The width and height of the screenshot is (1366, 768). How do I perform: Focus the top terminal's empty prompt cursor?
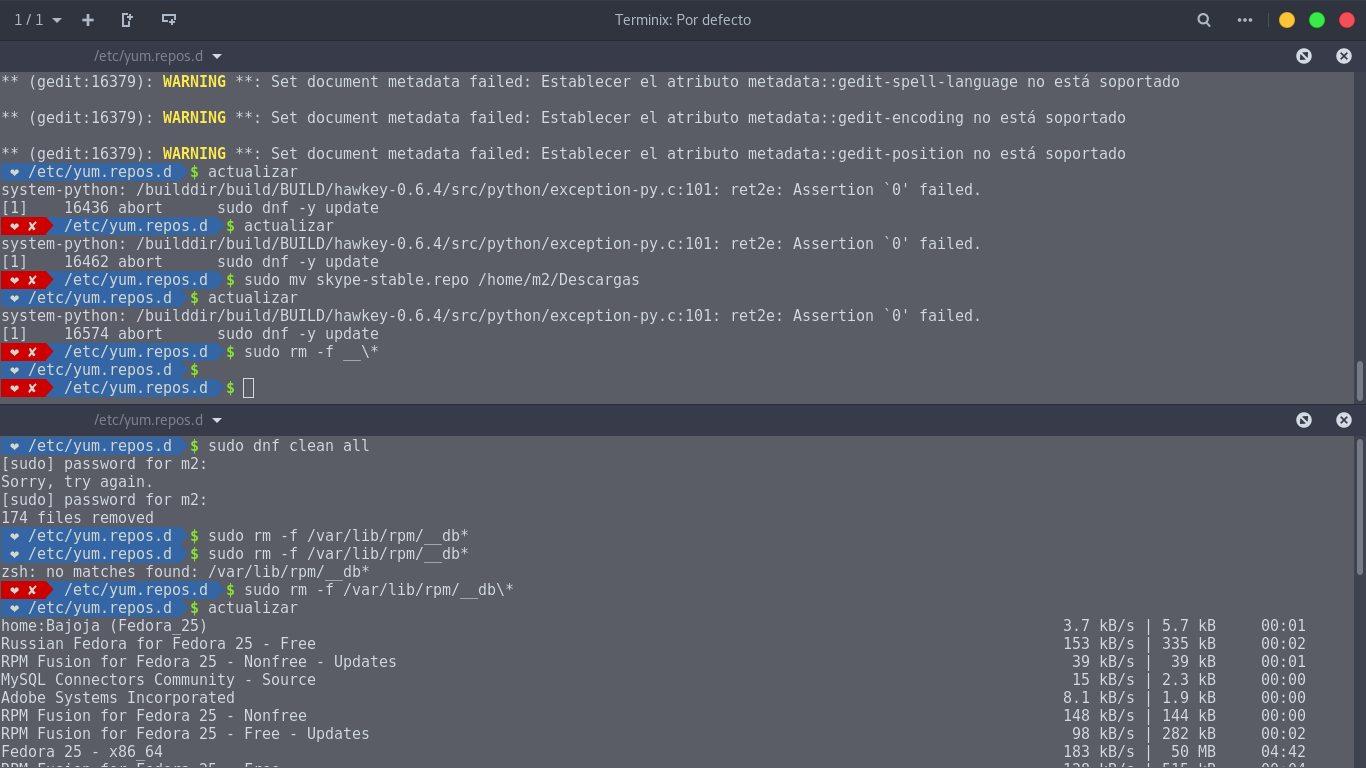pos(249,388)
